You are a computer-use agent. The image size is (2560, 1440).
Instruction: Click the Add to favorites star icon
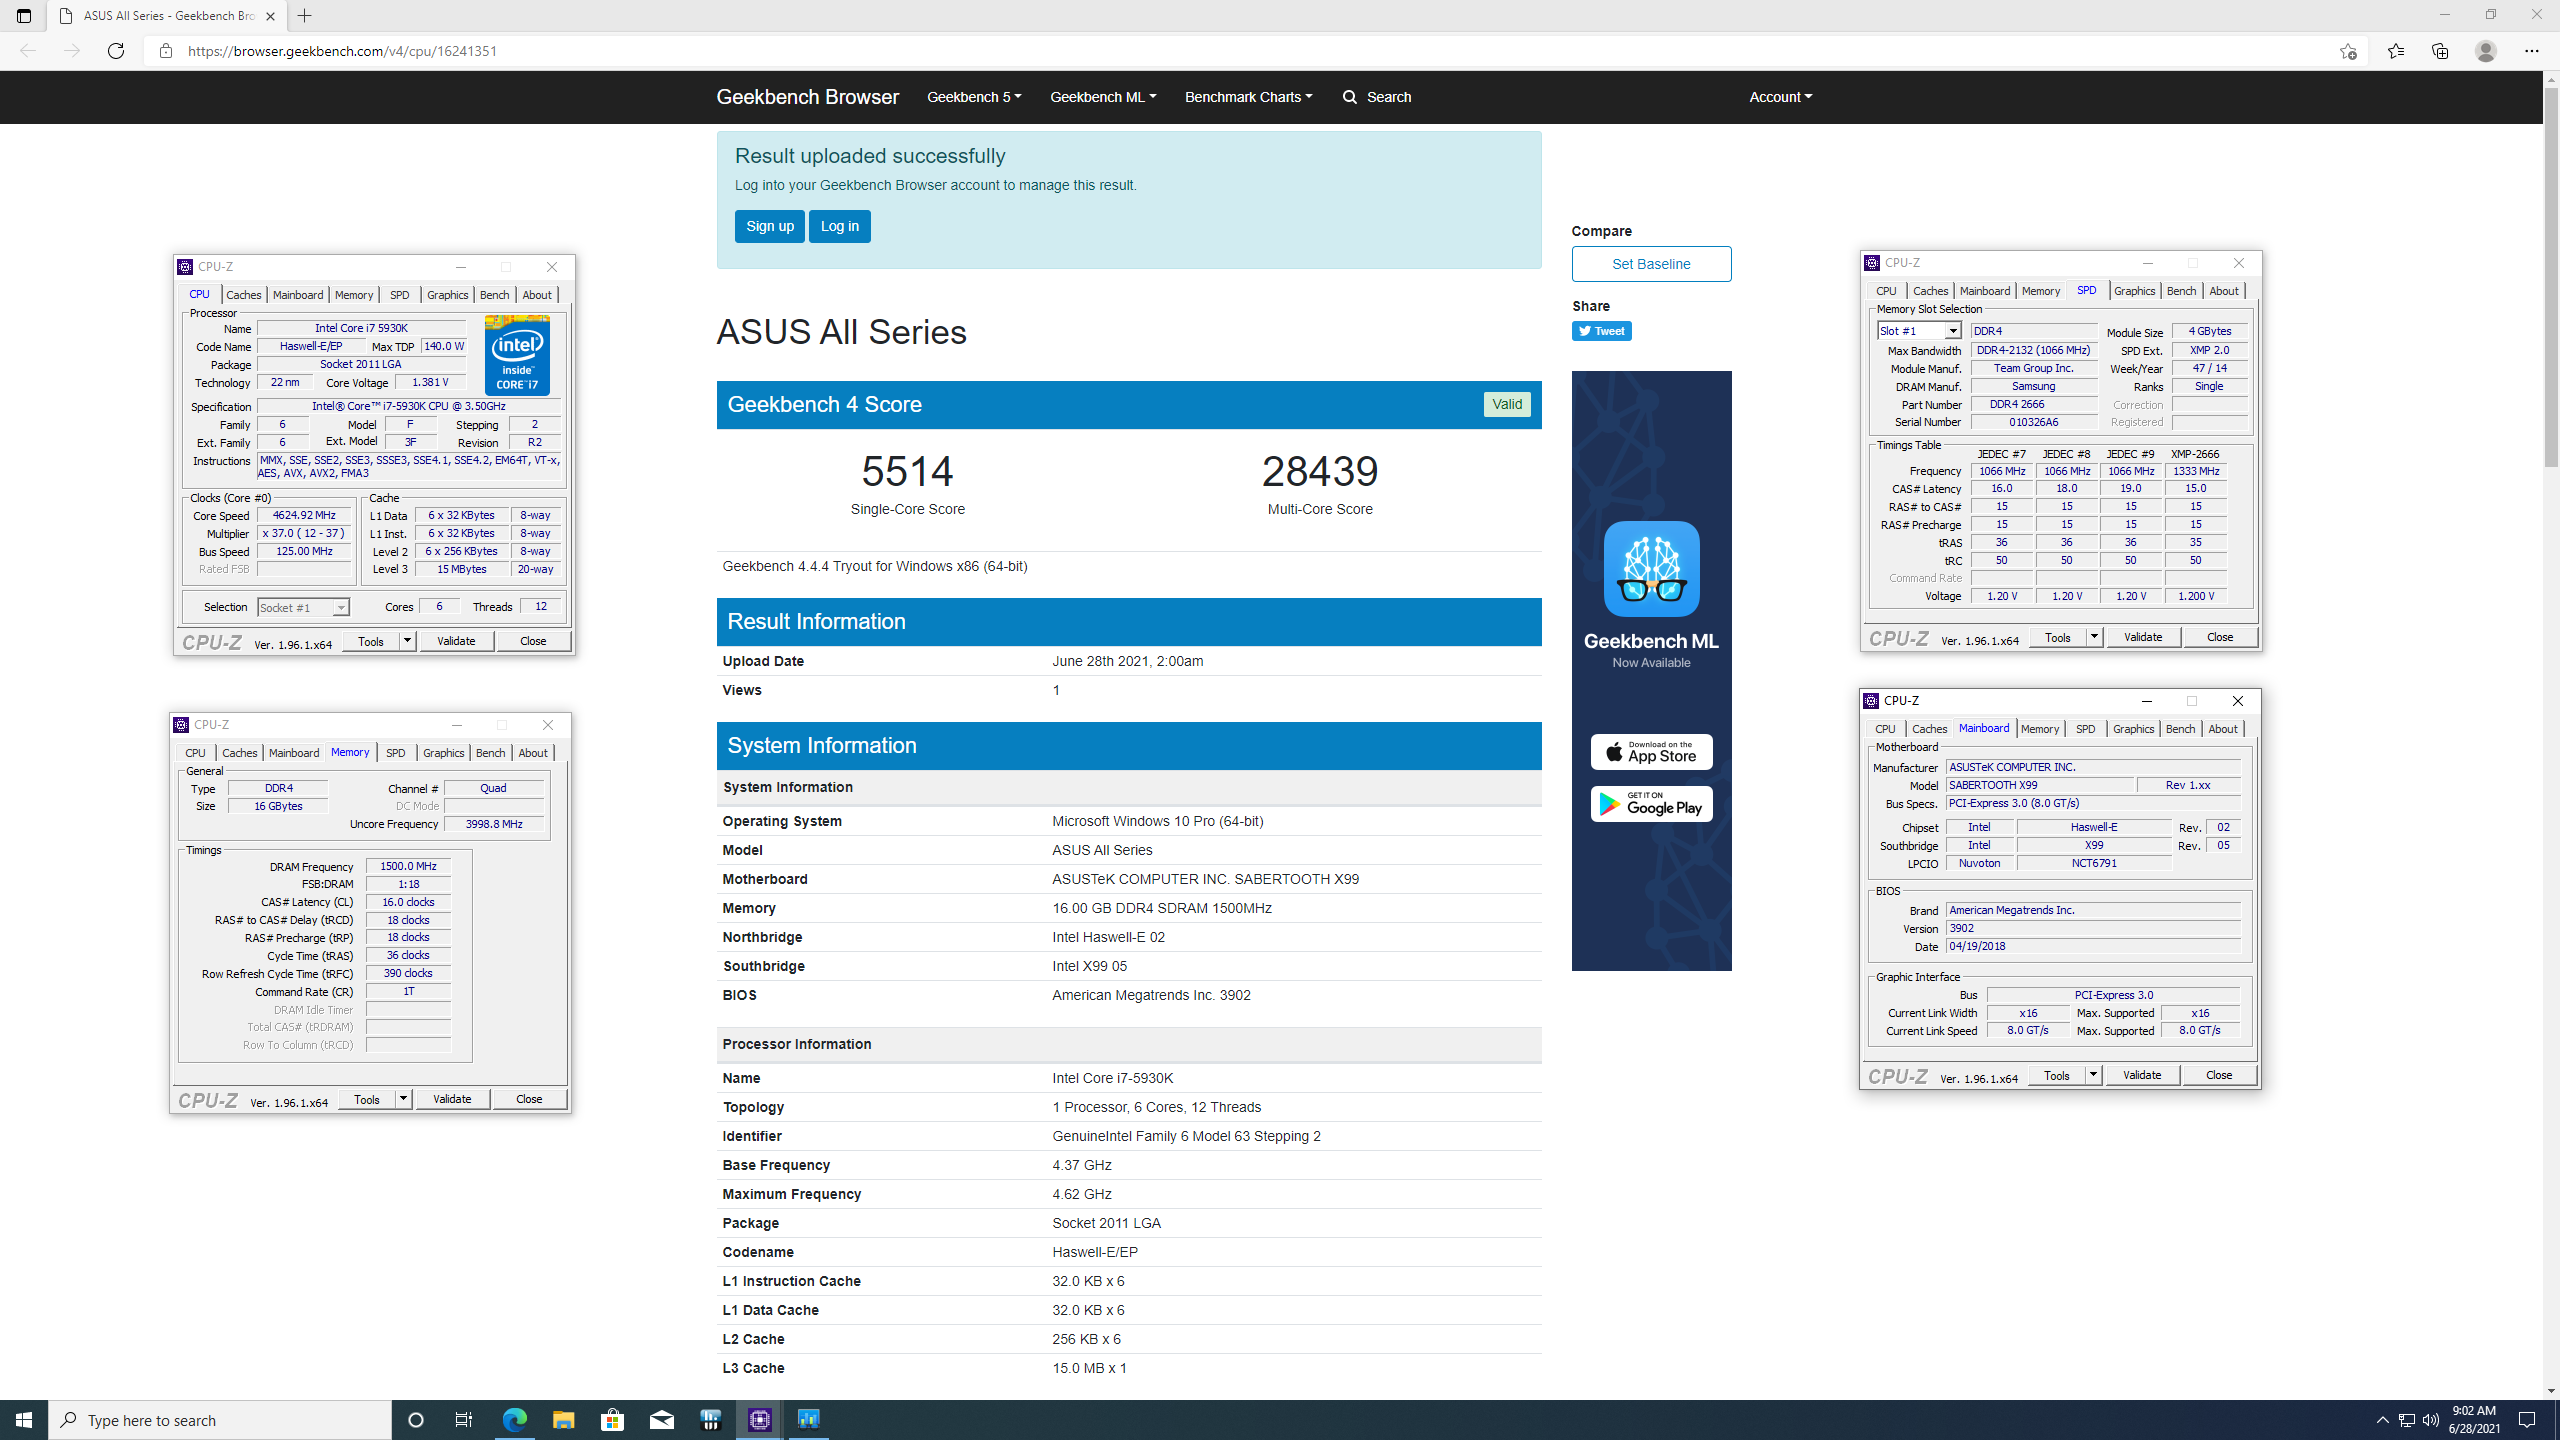2348,51
